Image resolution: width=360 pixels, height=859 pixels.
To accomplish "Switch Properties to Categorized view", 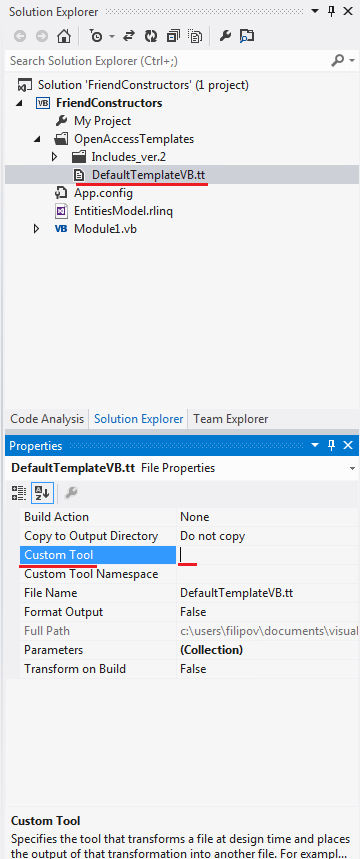I will pyautogui.click(x=19, y=493).
